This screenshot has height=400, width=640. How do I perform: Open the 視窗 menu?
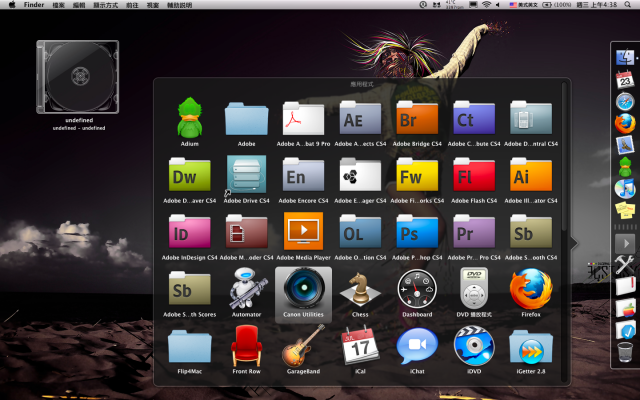[153, 5]
